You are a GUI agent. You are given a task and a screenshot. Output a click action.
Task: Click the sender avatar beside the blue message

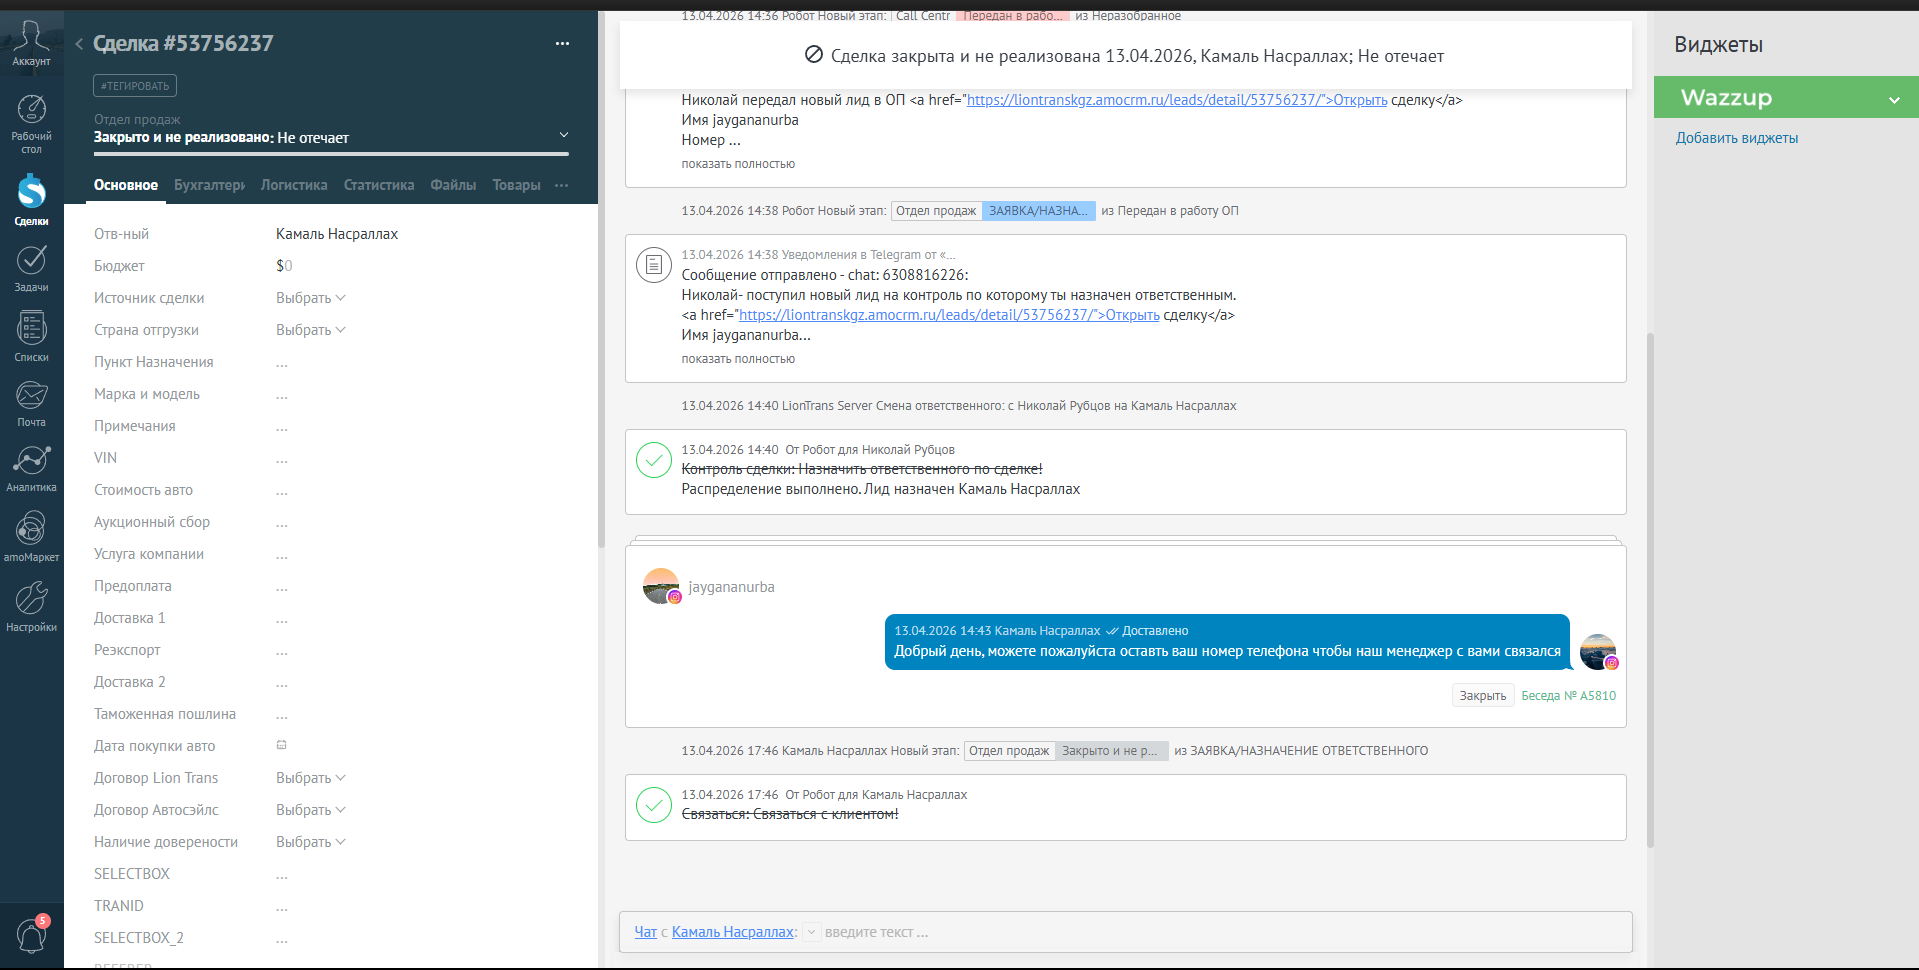pos(1598,652)
